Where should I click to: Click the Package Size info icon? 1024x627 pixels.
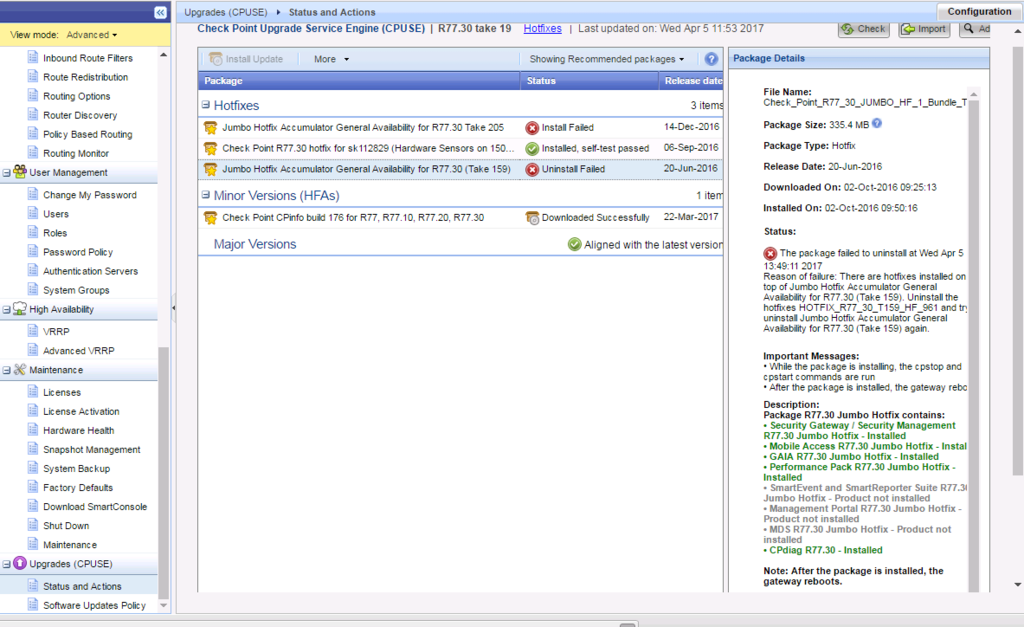pos(877,123)
